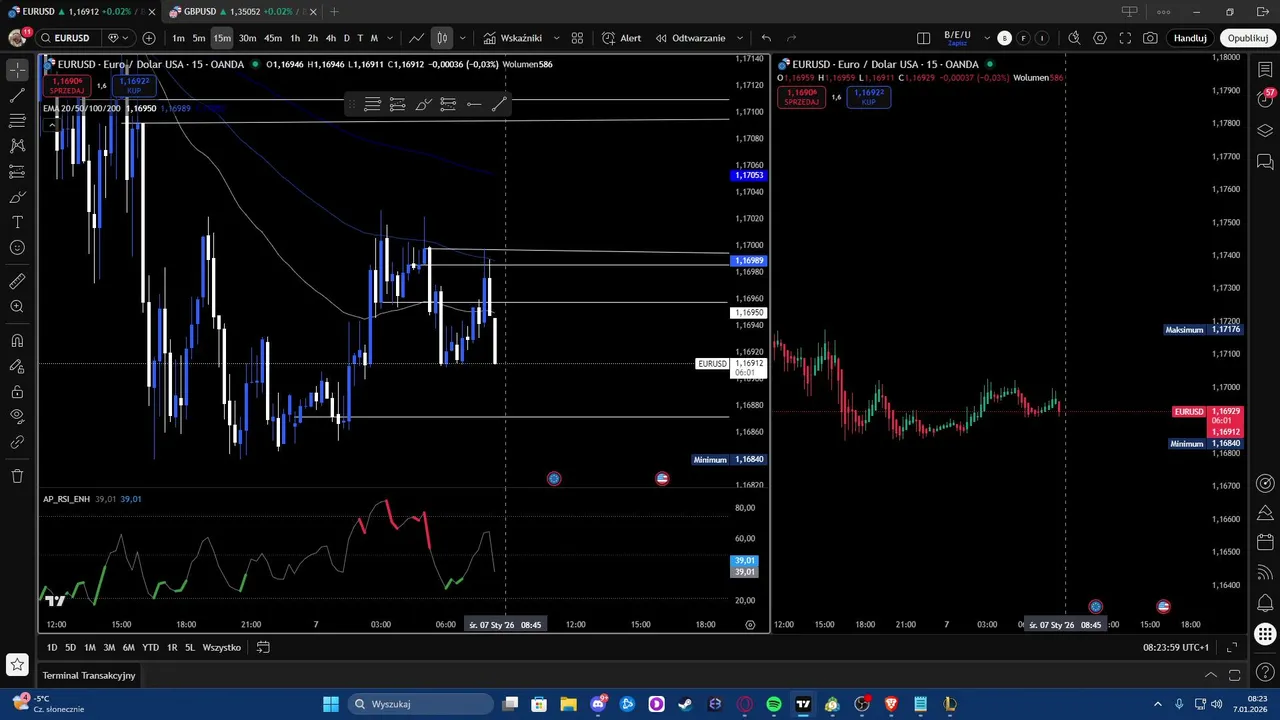Switch to the 1h timeframe

pos(295,38)
